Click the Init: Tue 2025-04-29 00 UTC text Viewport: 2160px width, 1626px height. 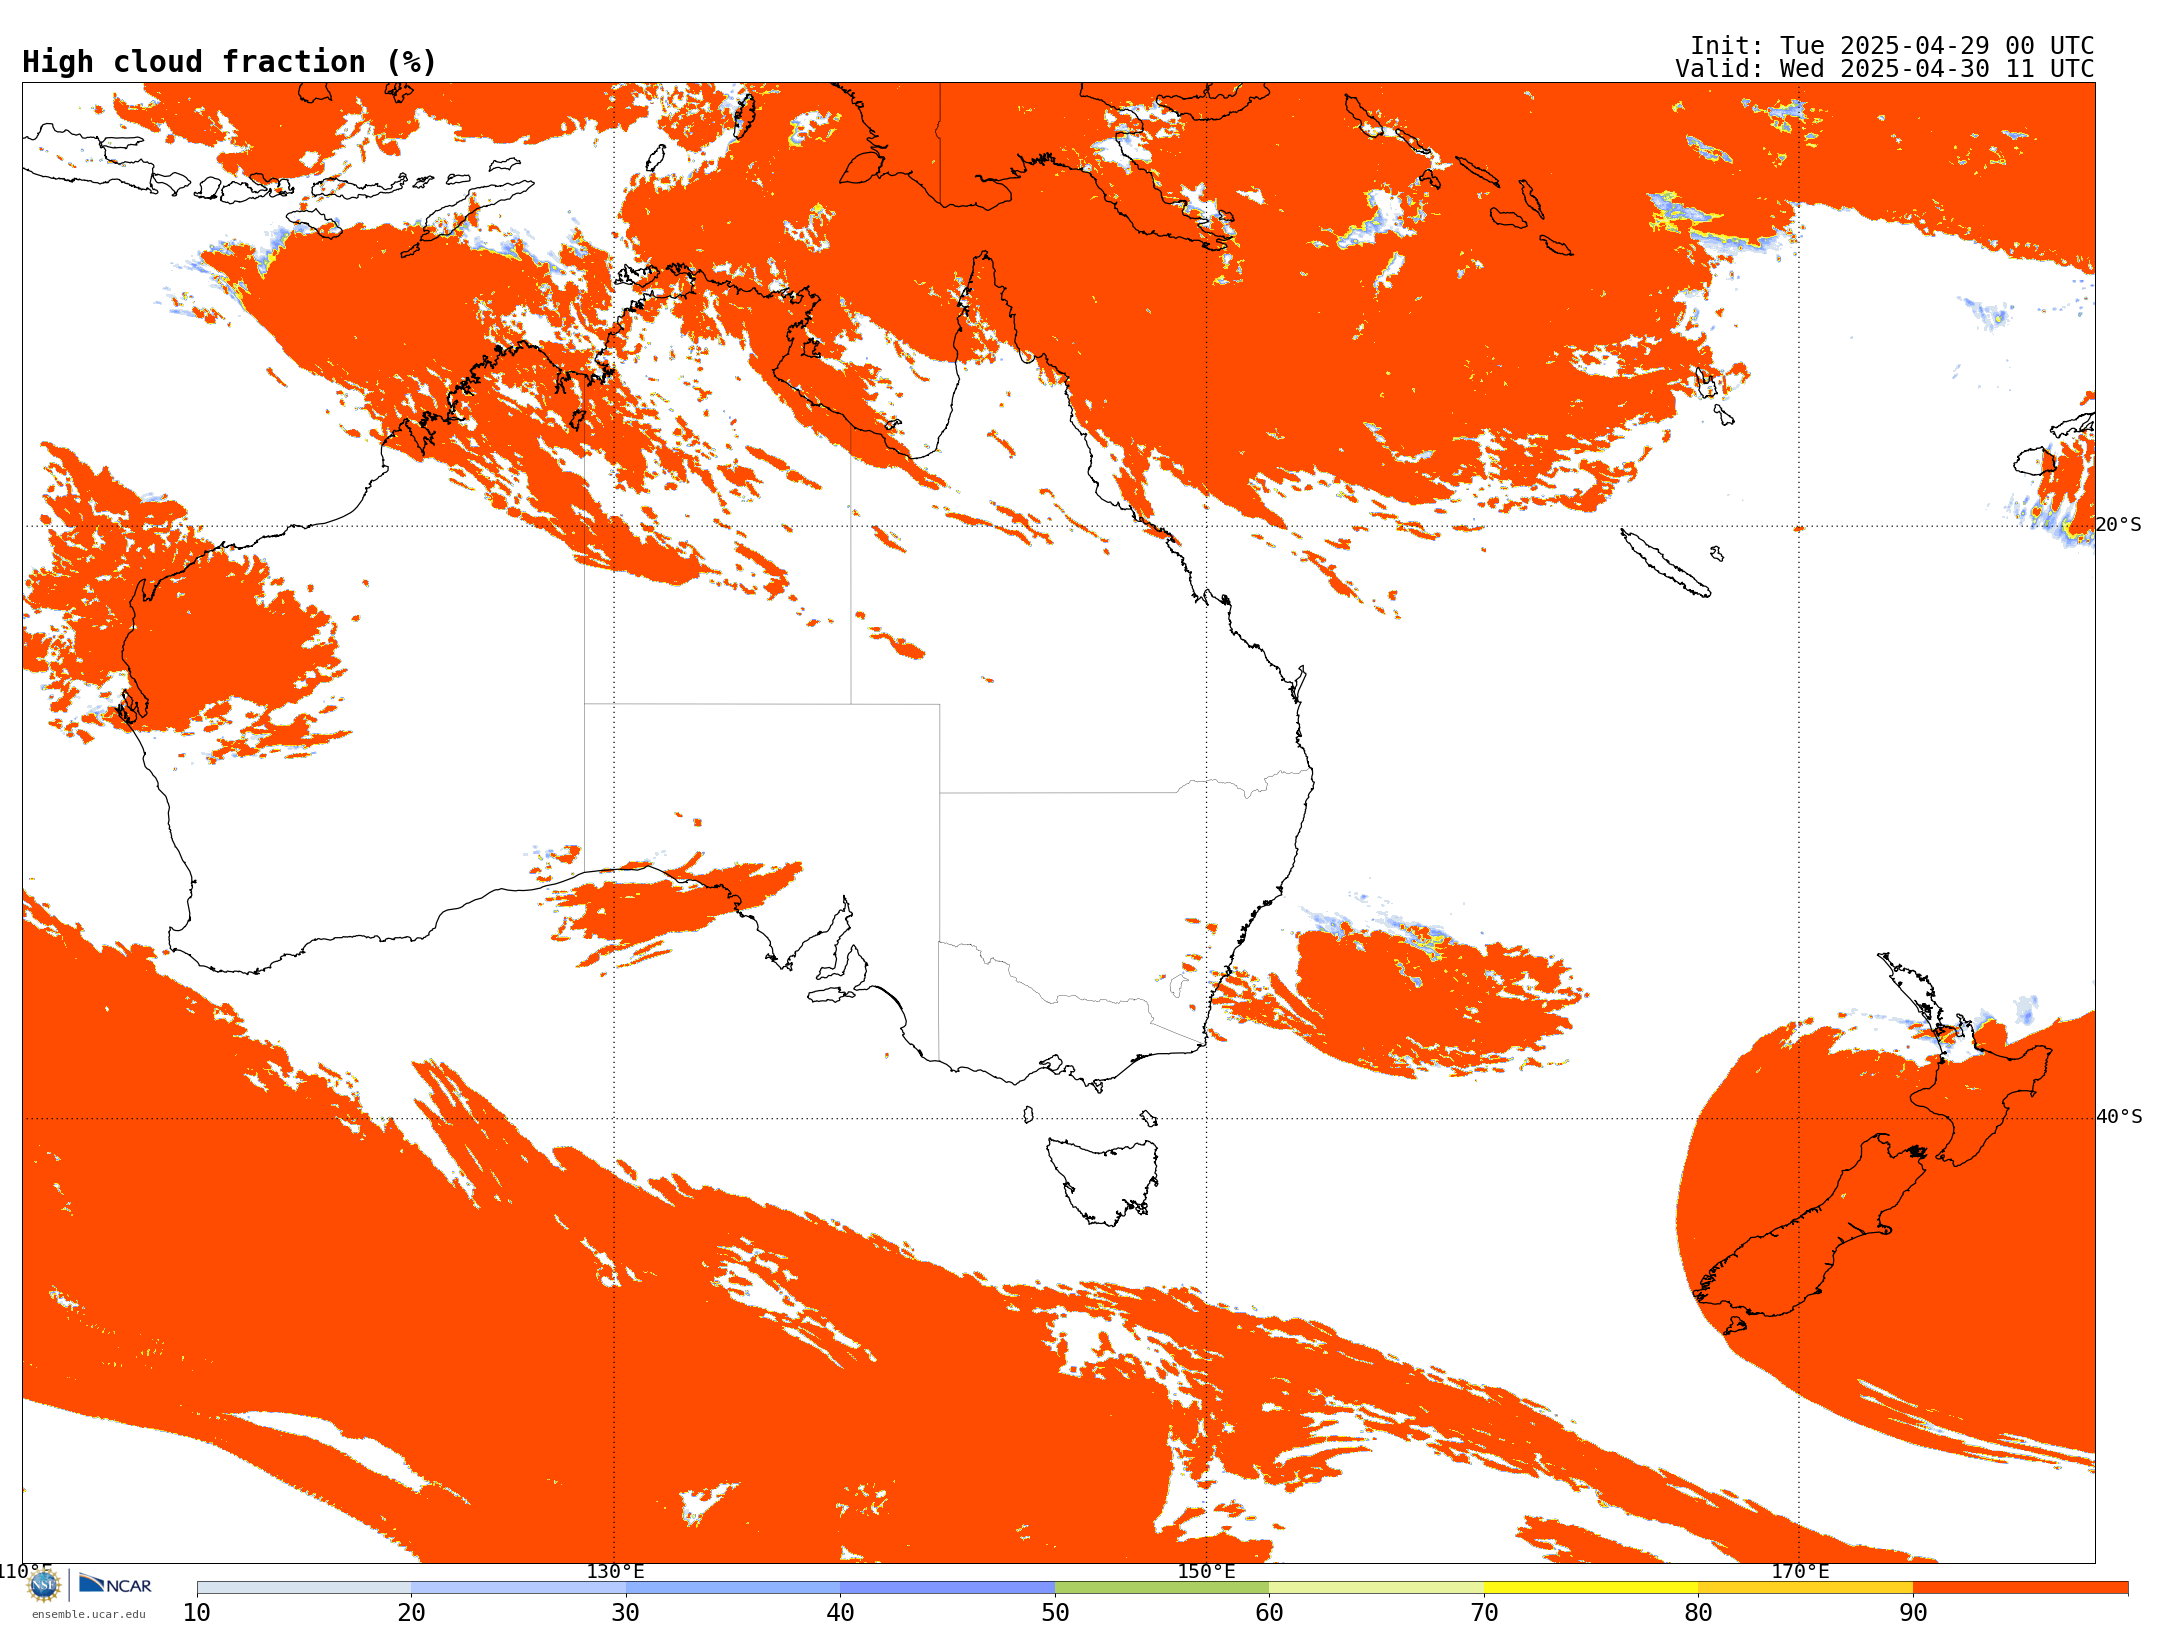pyautogui.click(x=1891, y=46)
